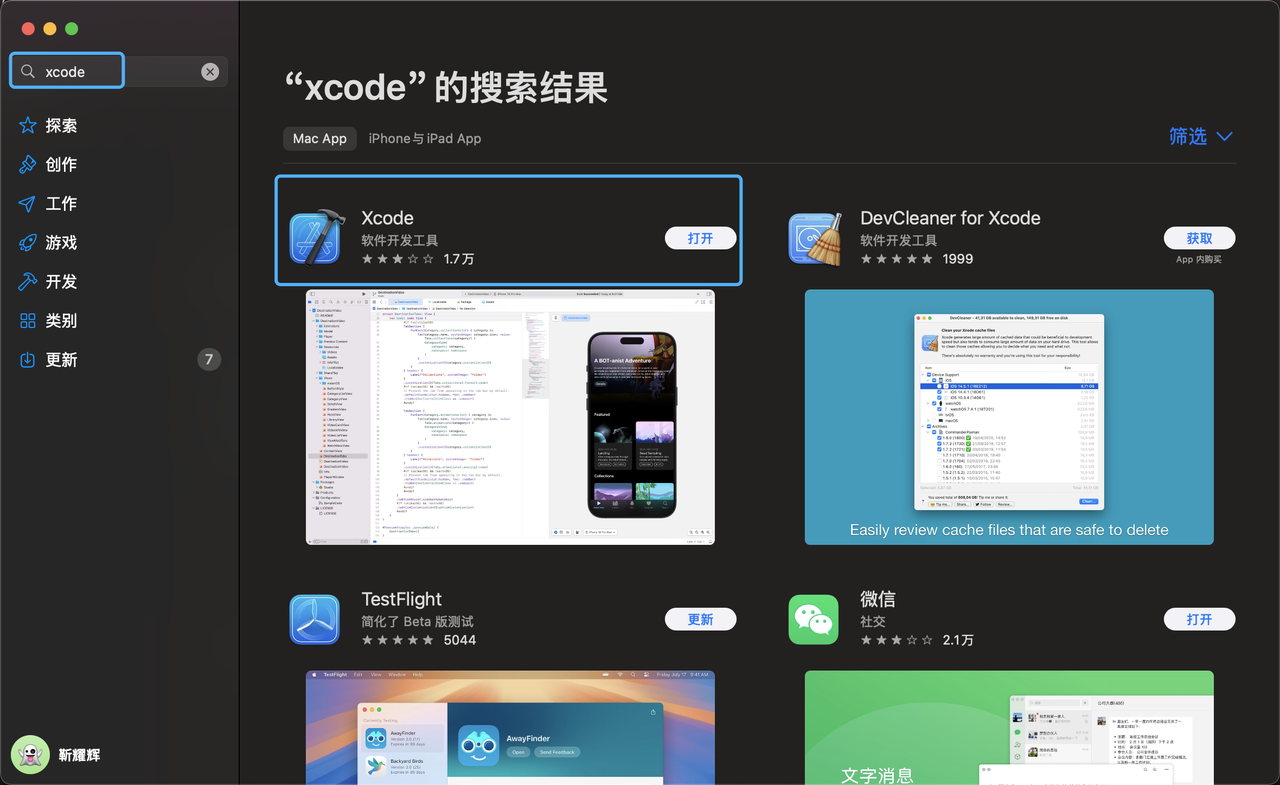
Task: Click 获取 button for DevCleaner for Xcode
Action: coord(1199,238)
